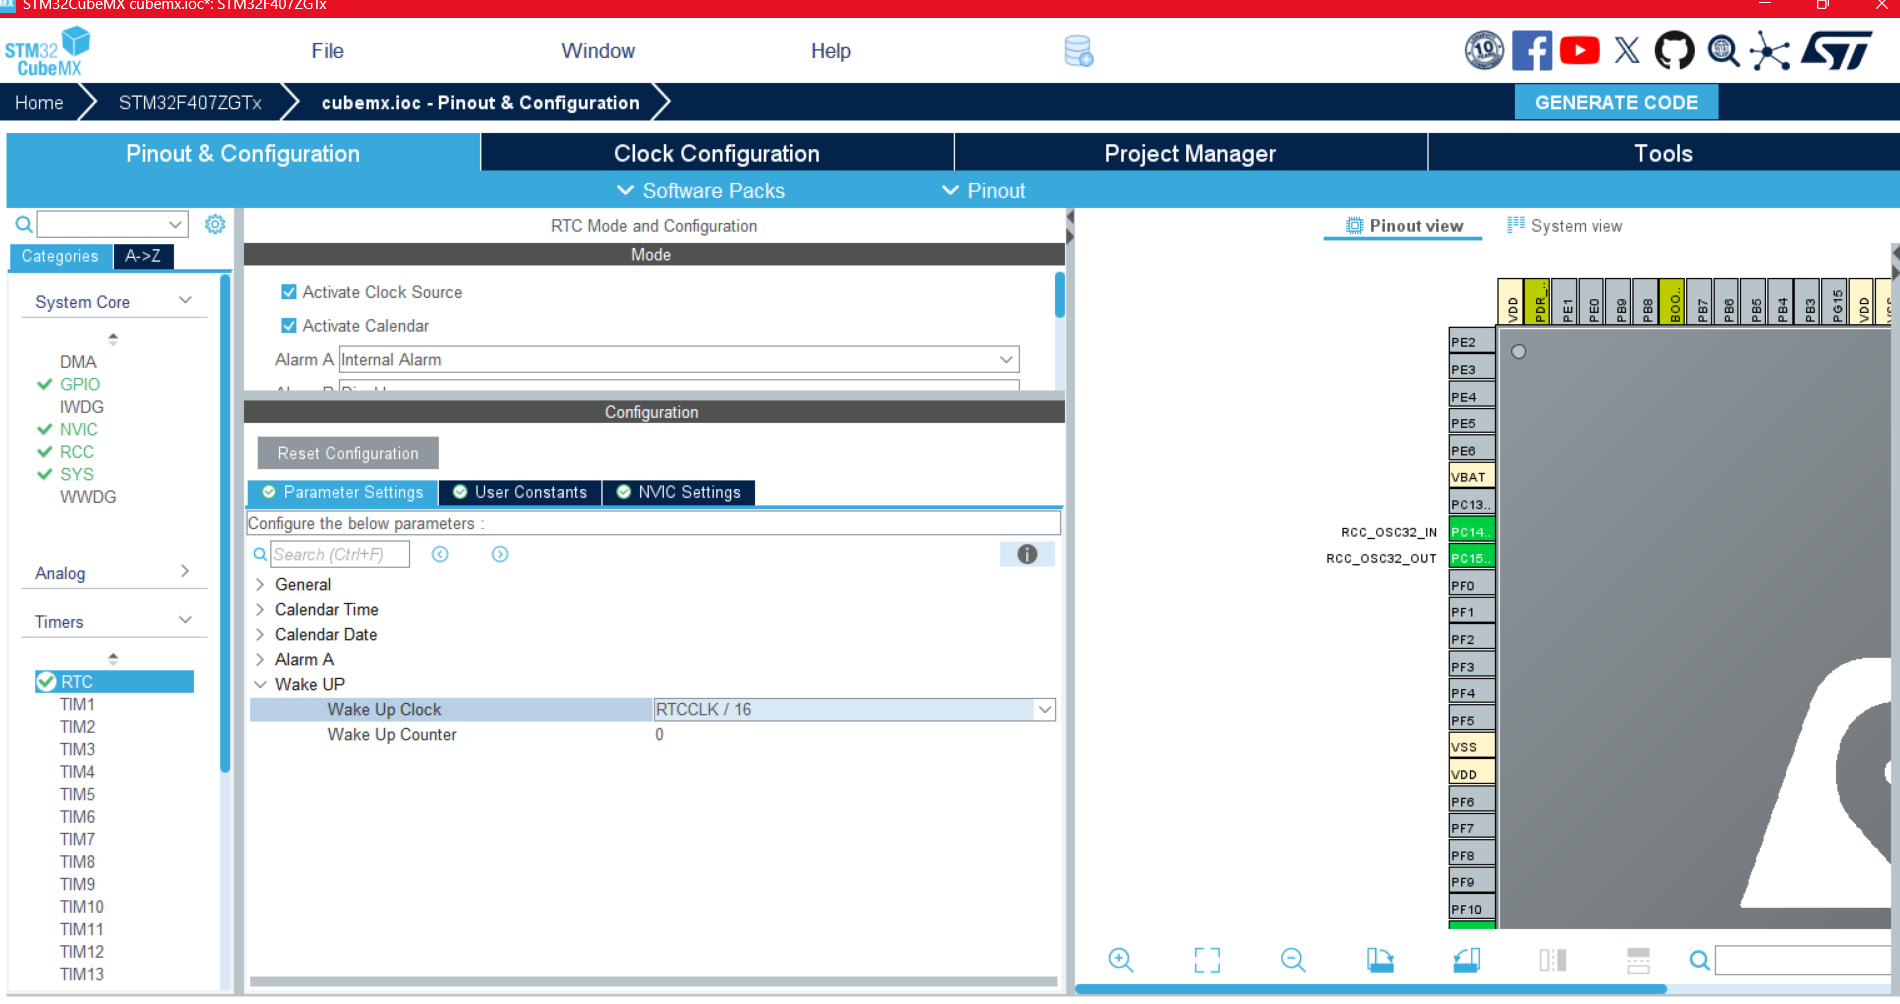
Task: Open the Help menu
Action: coord(830,51)
